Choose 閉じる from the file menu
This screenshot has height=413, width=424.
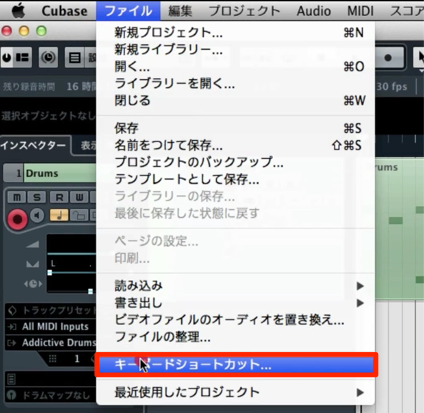[x=235, y=100]
